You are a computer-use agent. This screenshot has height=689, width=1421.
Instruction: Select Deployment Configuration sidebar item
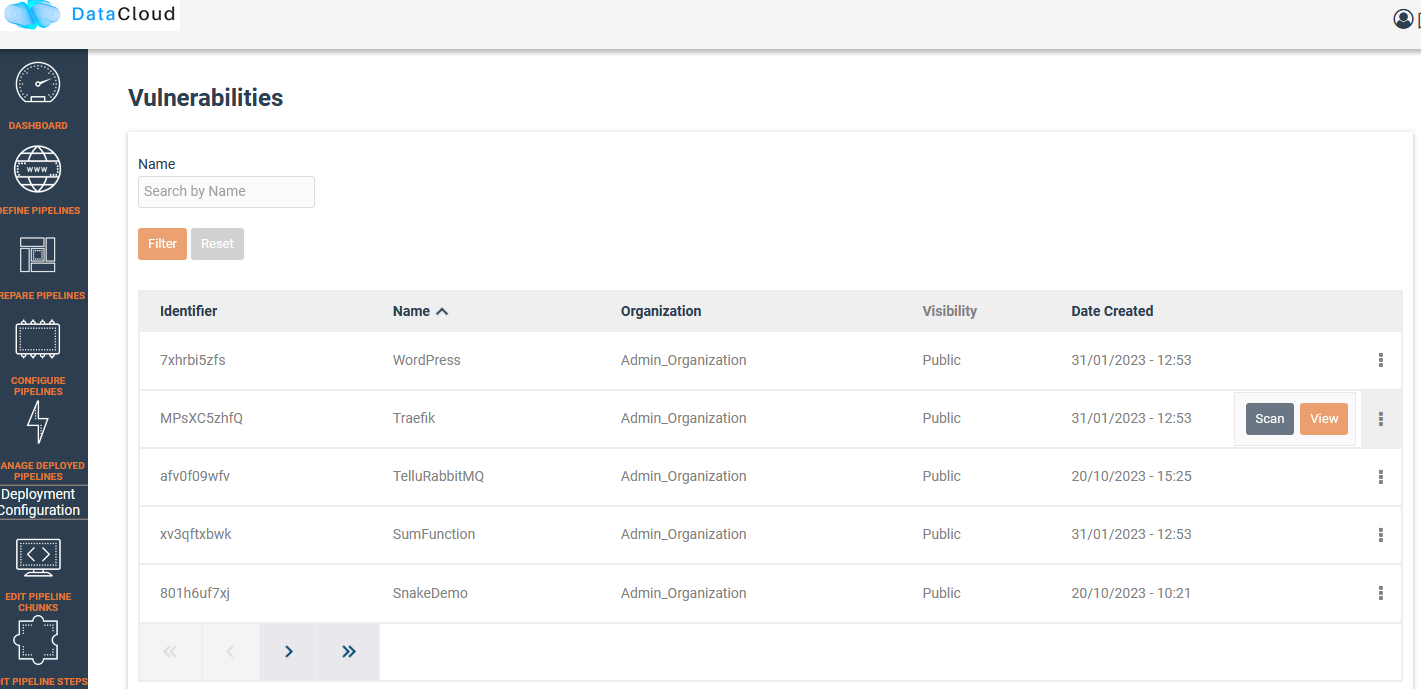pos(39,502)
